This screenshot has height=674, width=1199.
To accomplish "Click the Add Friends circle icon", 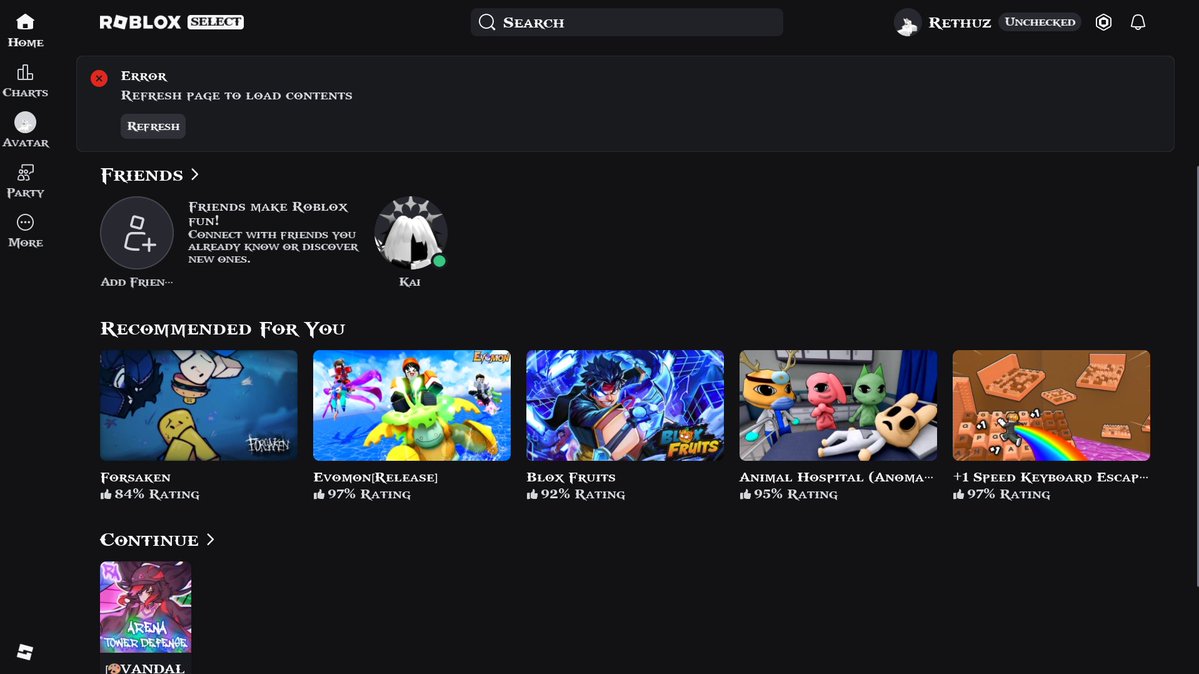I will point(137,233).
